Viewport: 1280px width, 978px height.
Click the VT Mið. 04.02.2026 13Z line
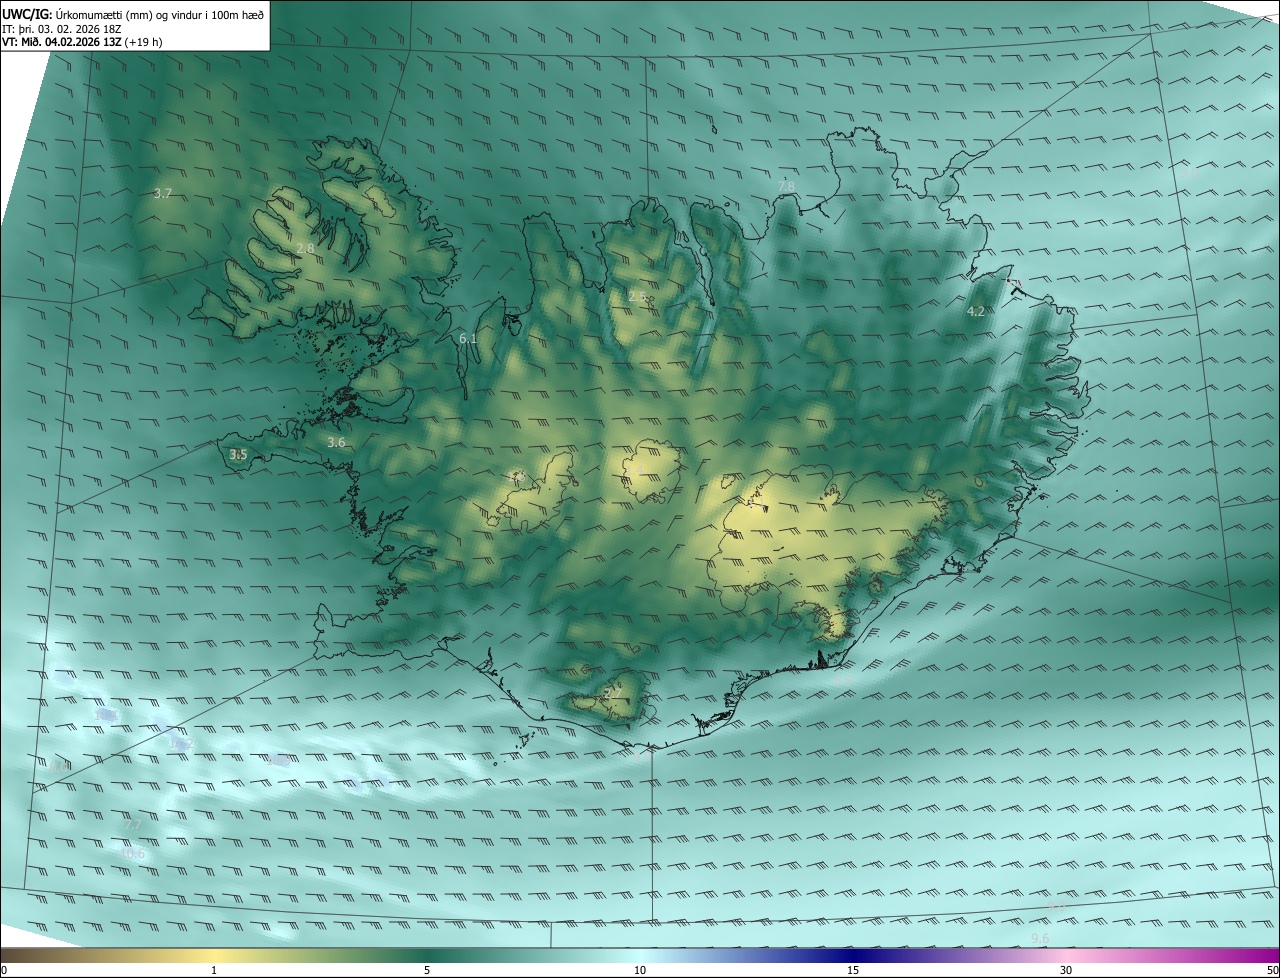click(82, 42)
